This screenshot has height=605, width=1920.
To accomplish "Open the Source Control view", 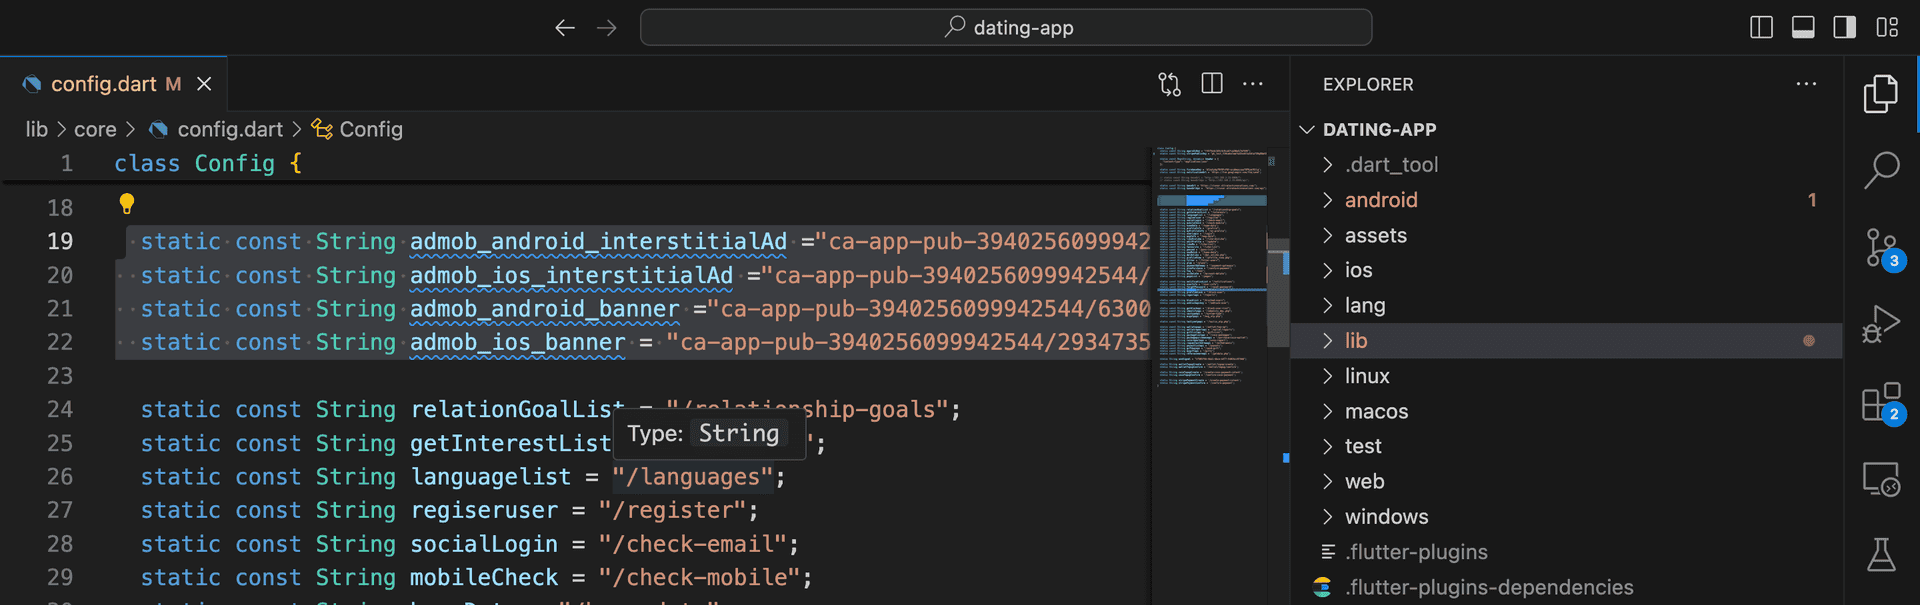I will click(x=1883, y=248).
